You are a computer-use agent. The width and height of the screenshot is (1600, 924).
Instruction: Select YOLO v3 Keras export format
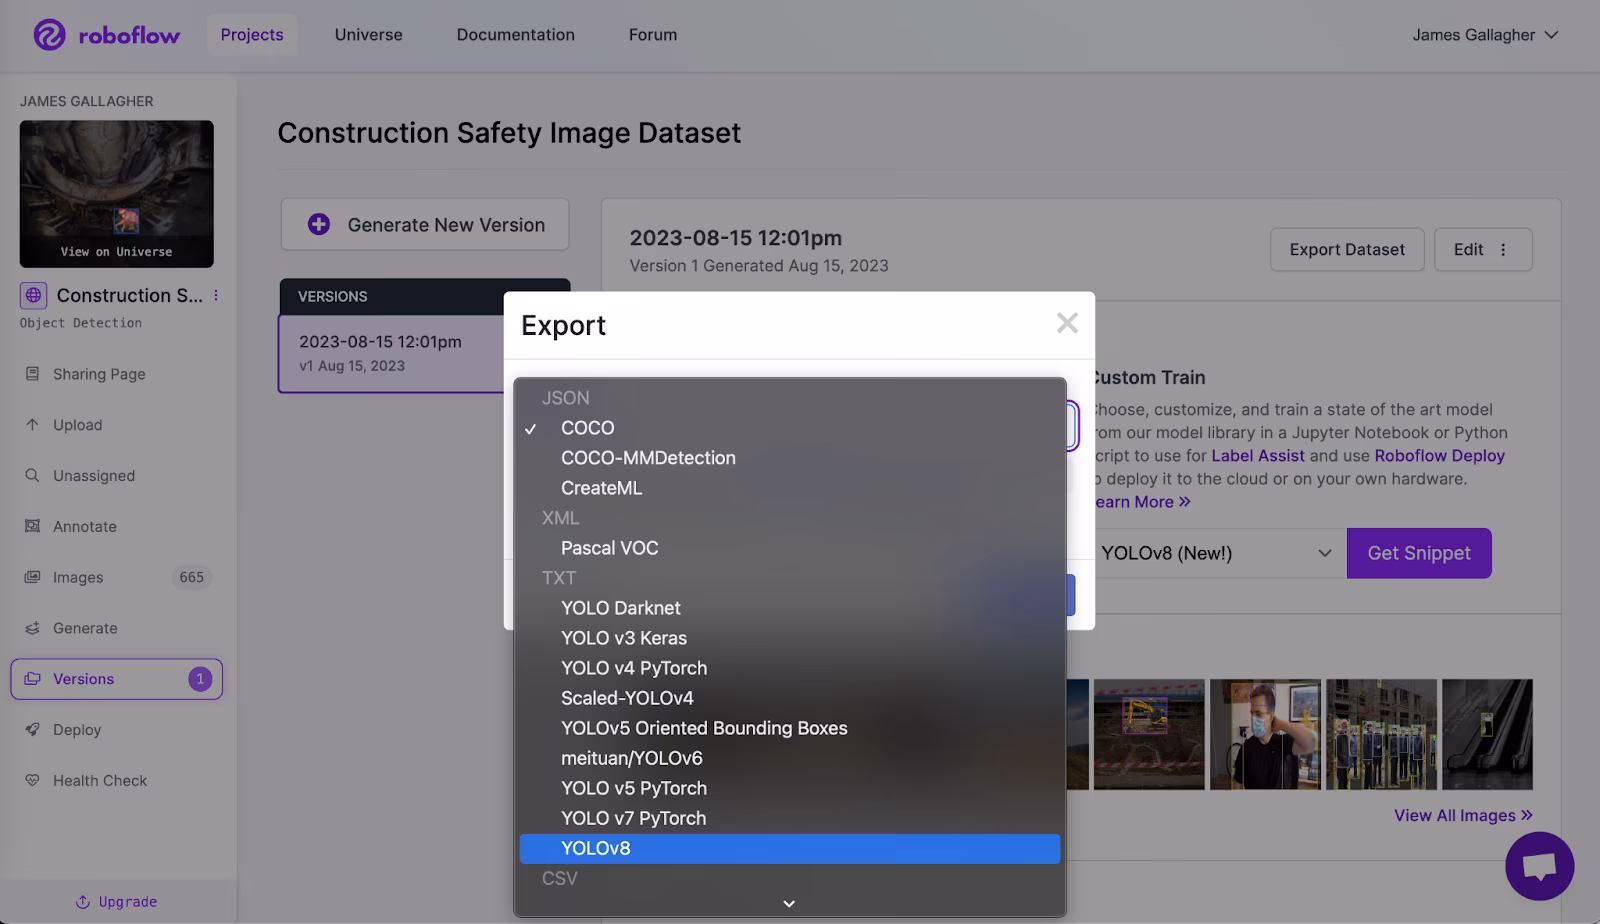tap(790, 638)
